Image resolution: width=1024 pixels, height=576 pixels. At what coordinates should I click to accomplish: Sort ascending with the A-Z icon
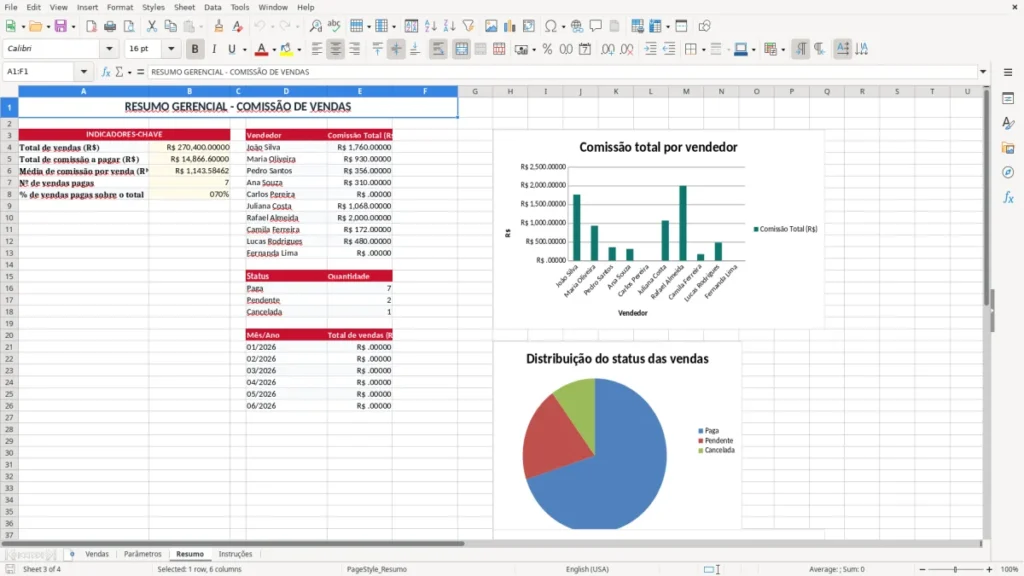click(x=430, y=26)
